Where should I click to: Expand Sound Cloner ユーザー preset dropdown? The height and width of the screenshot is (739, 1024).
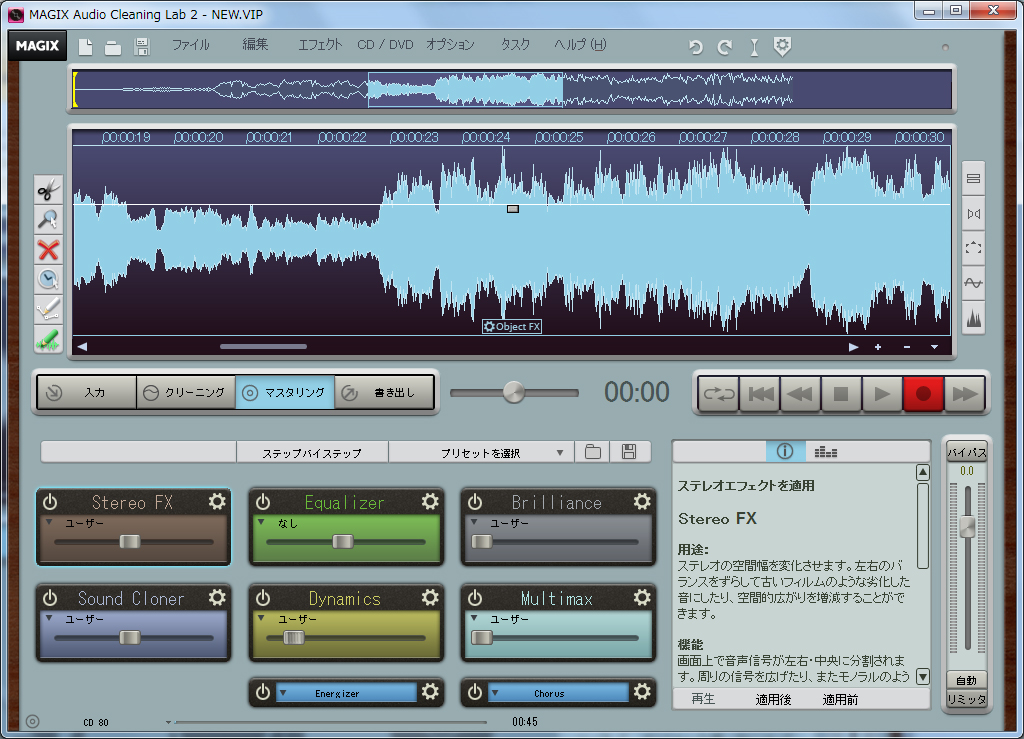tap(49, 618)
